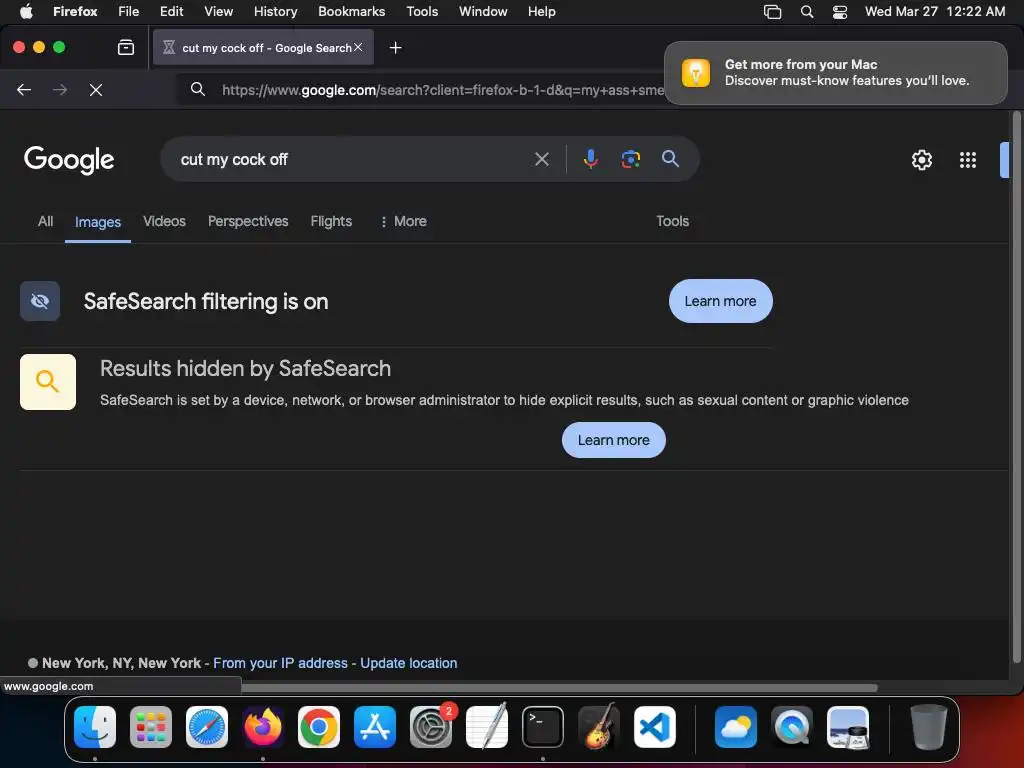Launch Google Chrome from the Dock
Image resolution: width=1024 pixels, height=768 pixels.
[319, 727]
